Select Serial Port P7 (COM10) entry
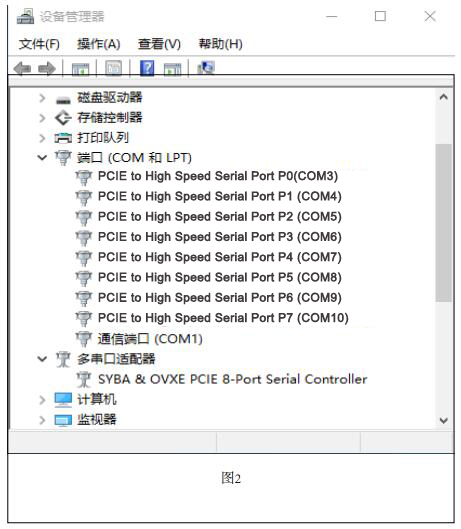Image resolution: width=461 pixels, height=529 pixels. pyautogui.click(x=223, y=318)
